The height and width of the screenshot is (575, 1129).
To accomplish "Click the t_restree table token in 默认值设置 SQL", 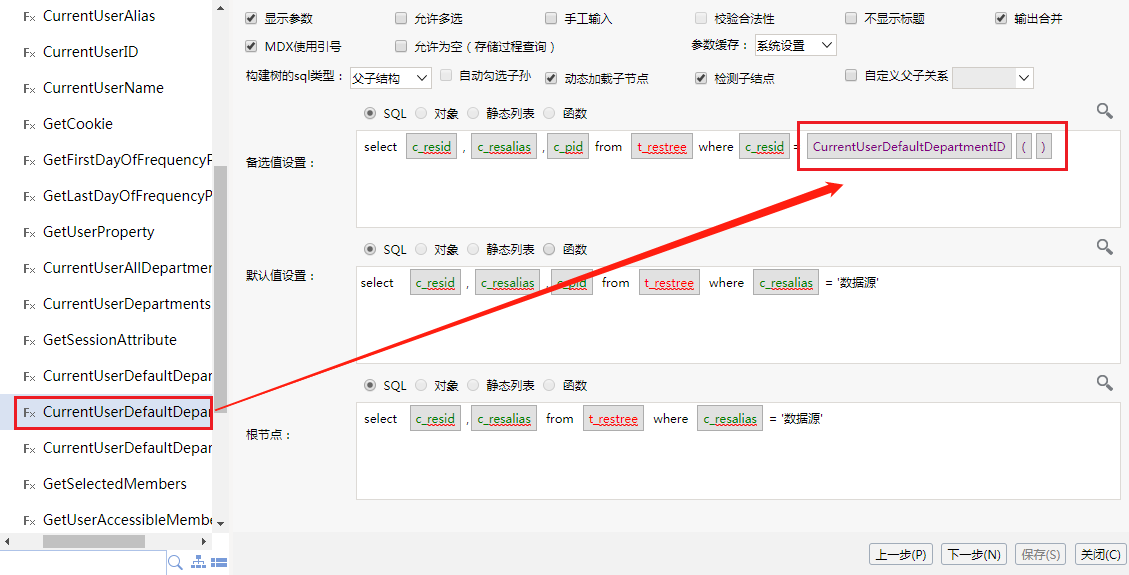I will point(669,283).
